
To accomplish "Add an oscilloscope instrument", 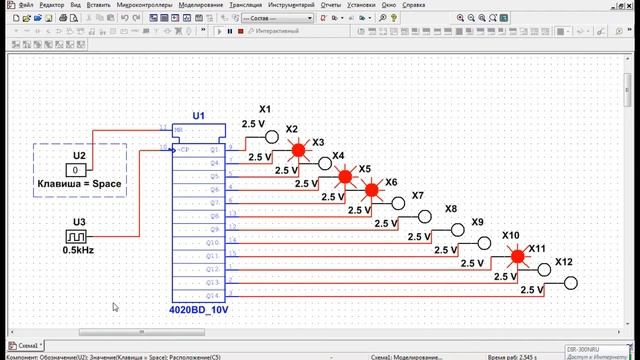I will (x=393, y=31).
